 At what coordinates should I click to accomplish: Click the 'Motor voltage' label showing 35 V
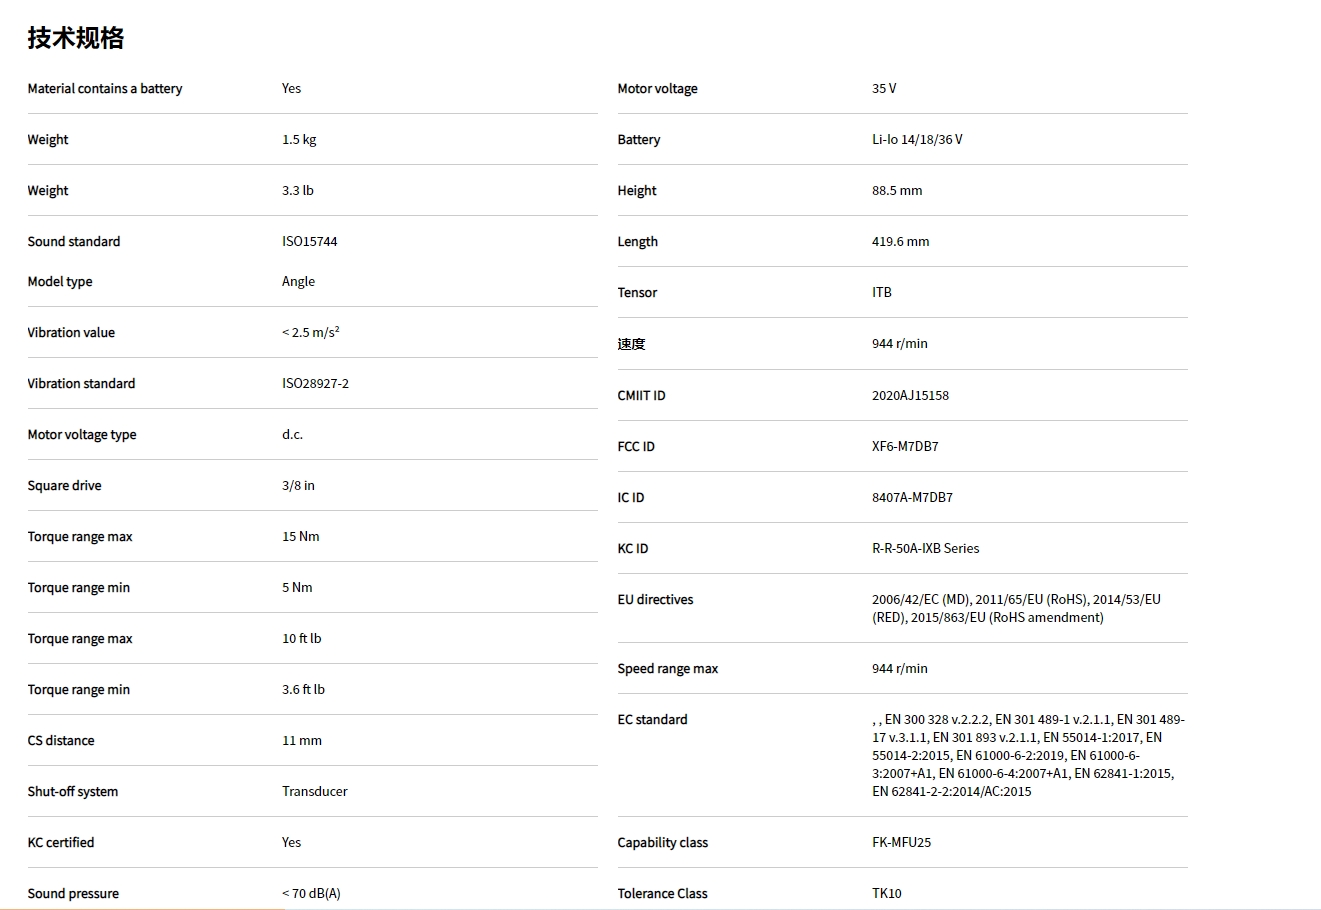657,89
